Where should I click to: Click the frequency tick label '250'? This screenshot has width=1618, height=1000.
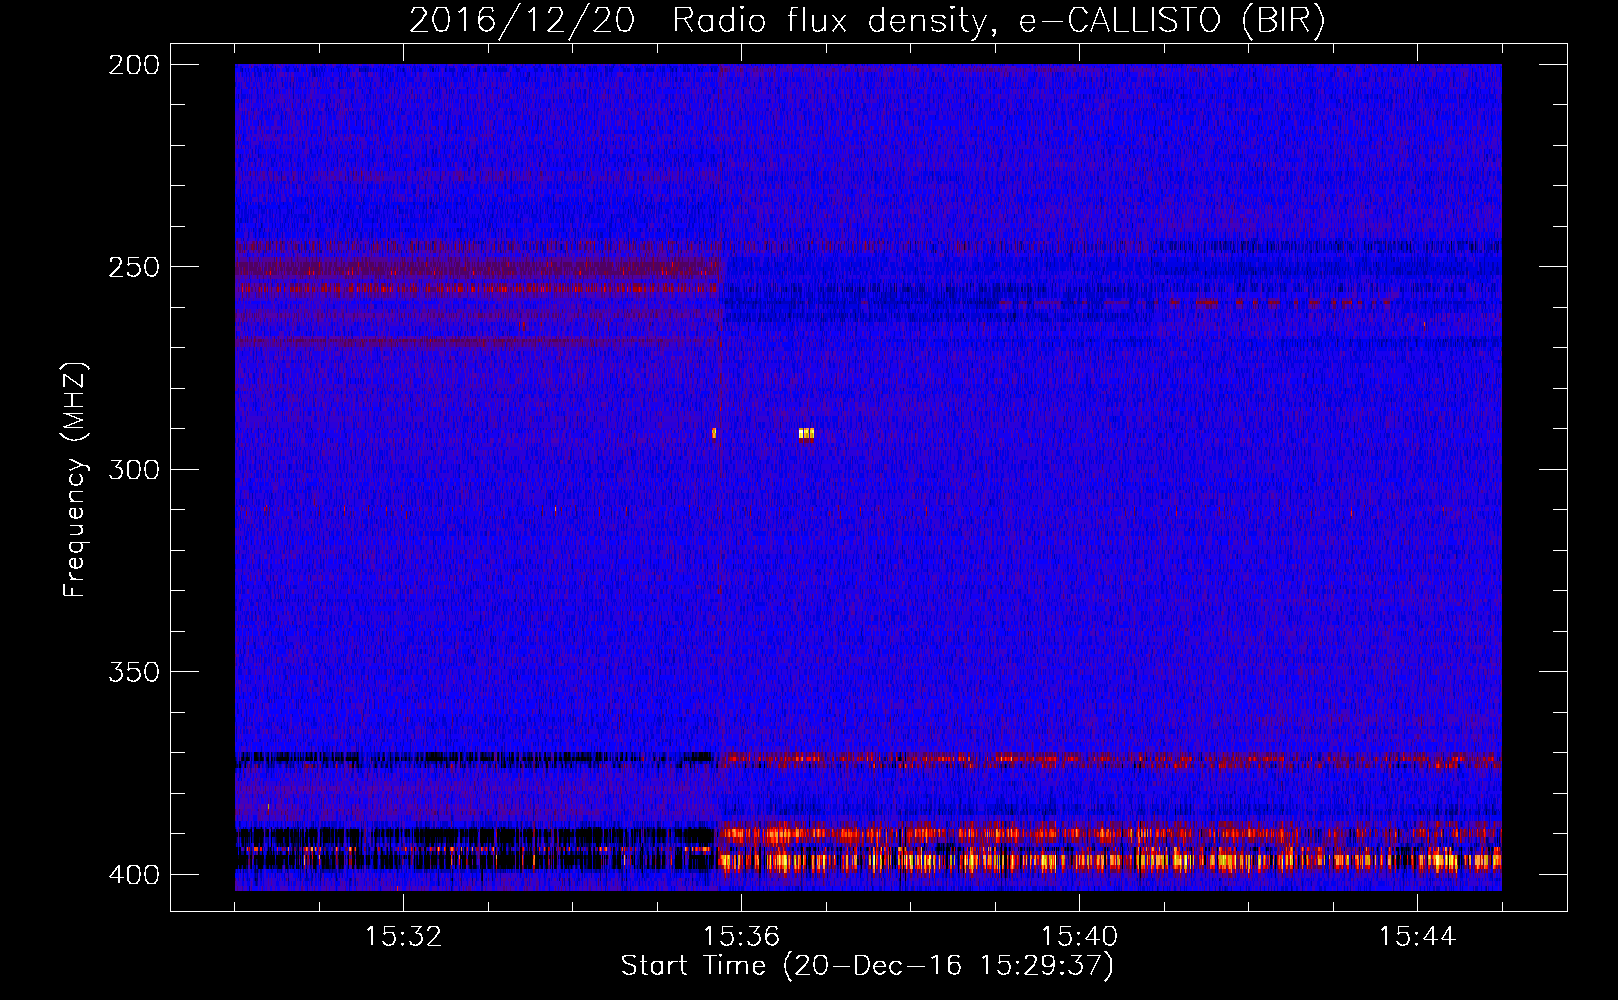[x=133, y=267]
